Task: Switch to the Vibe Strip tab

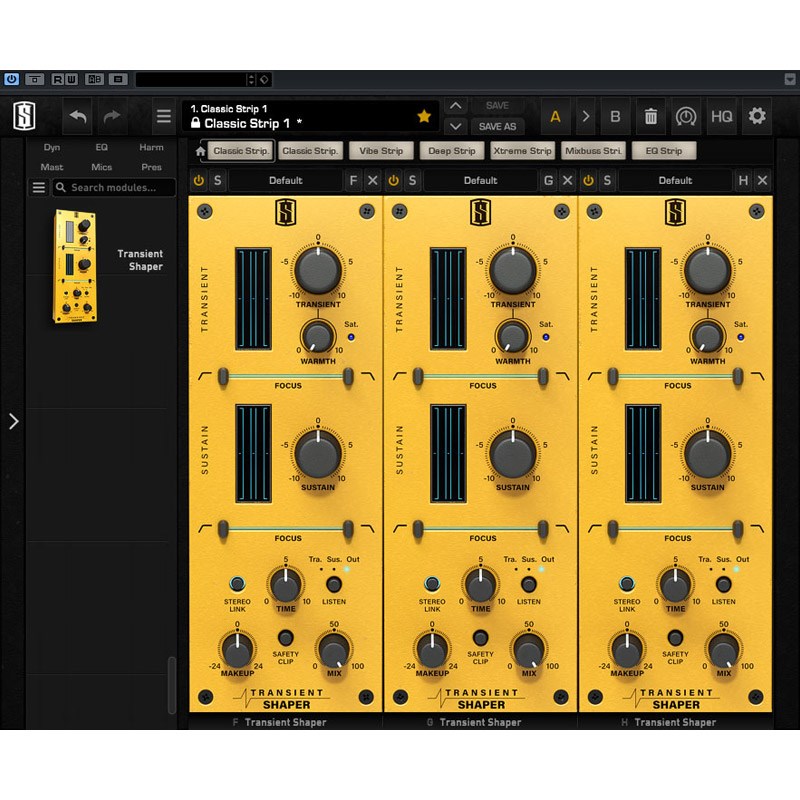Action: 381,151
